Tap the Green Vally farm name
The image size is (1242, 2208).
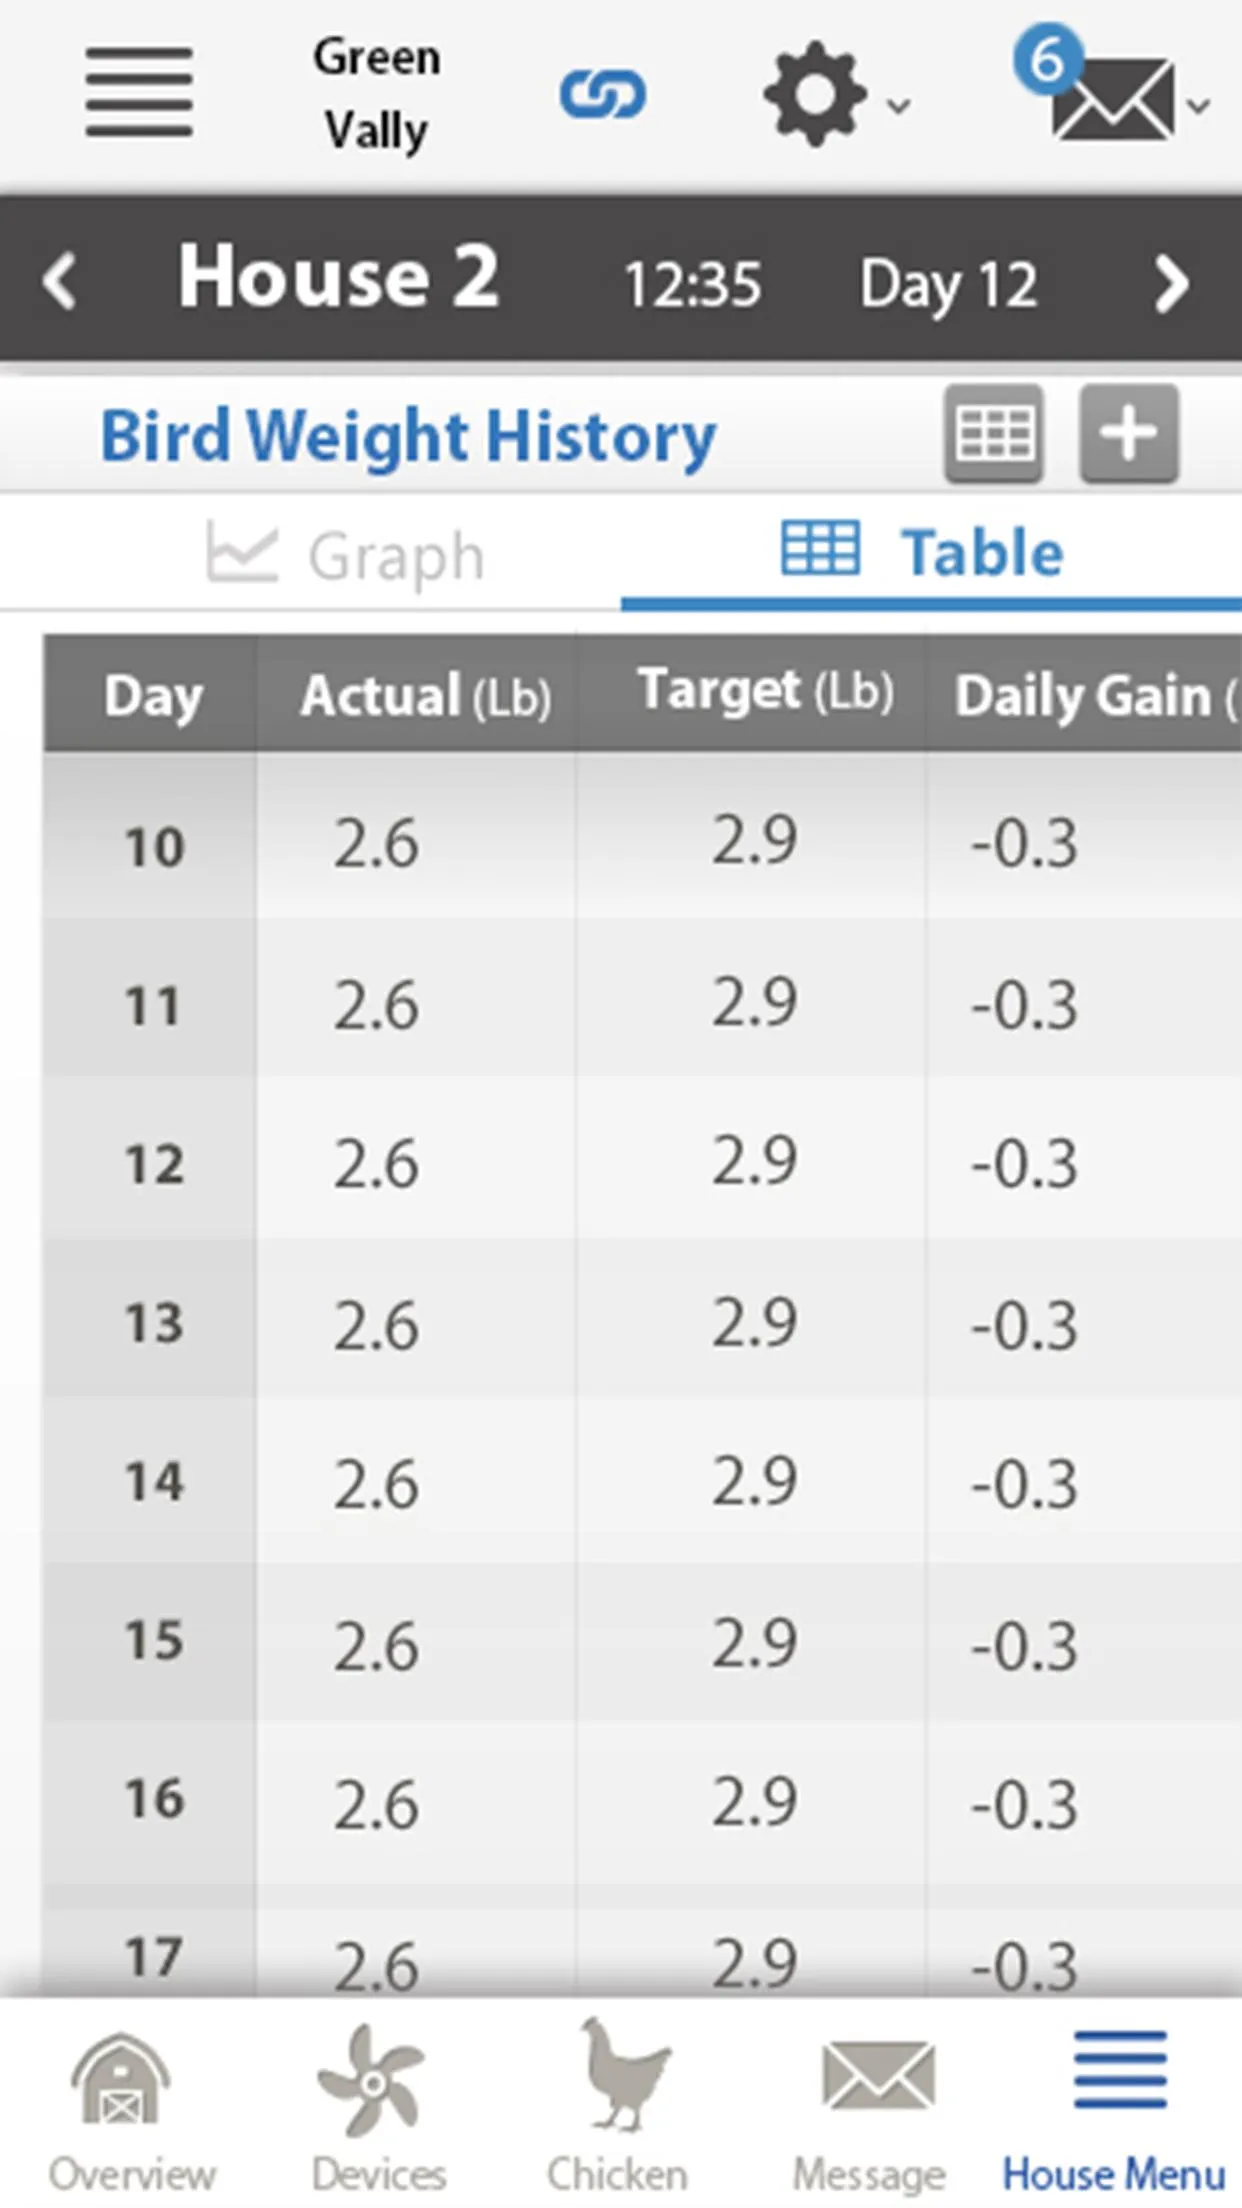click(x=377, y=94)
